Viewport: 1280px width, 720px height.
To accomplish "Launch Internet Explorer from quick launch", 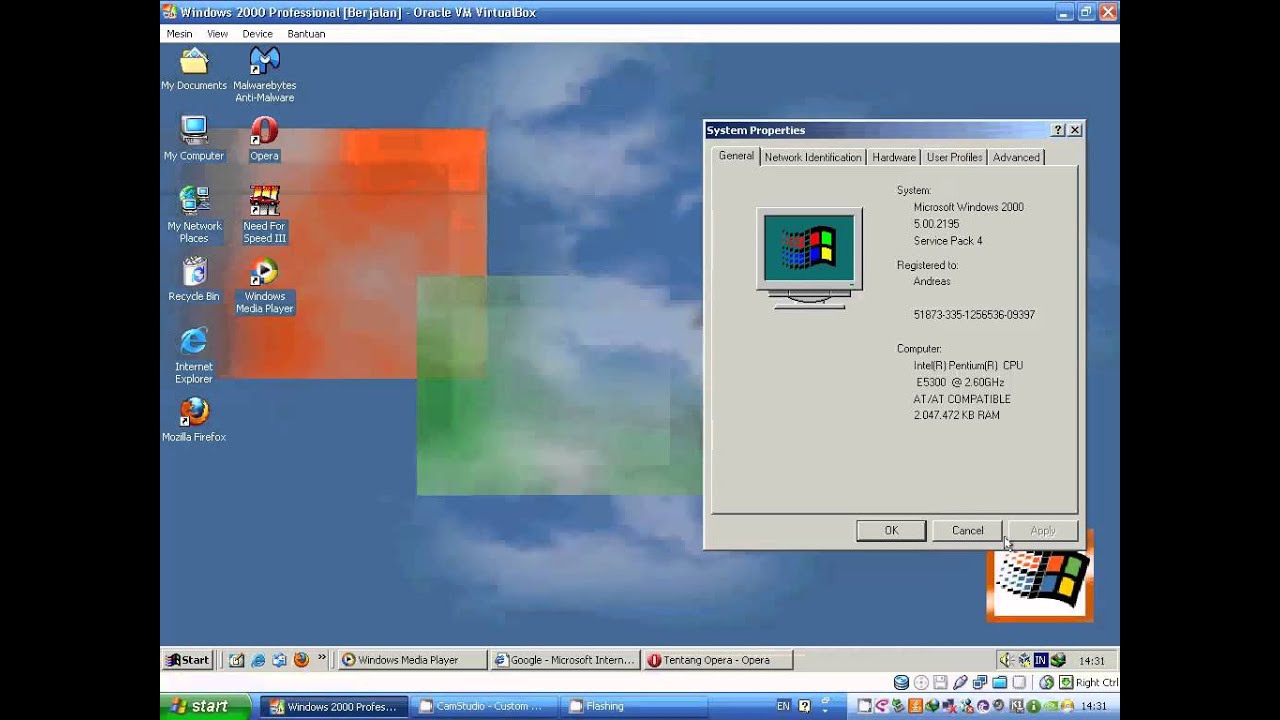I will coord(258,660).
